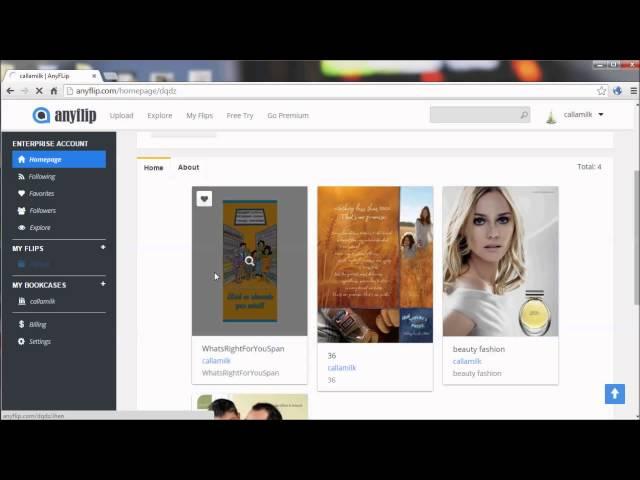Stop page loading with the X button

pos(39,91)
